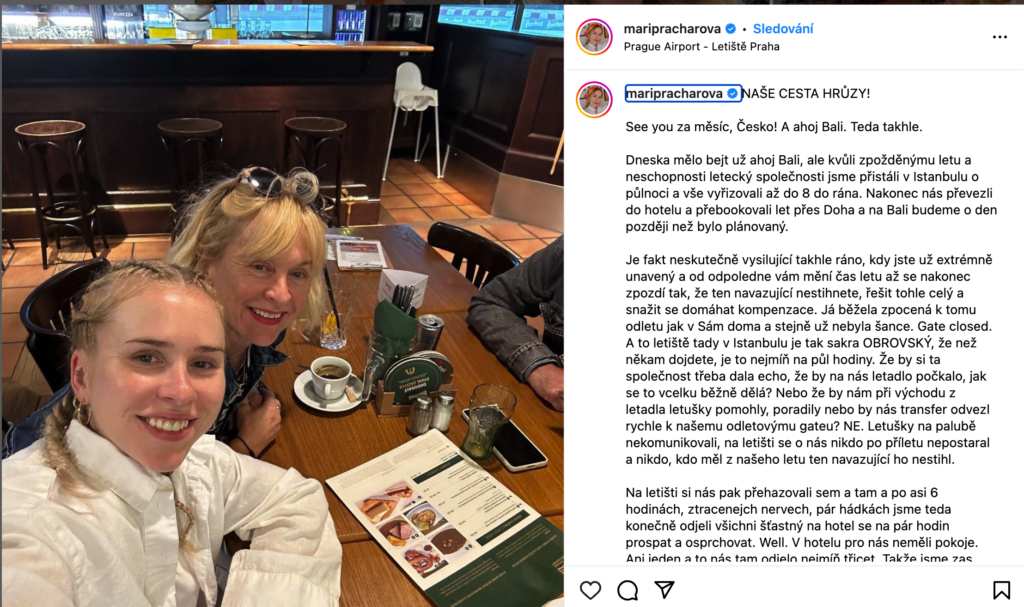Image resolution: width=1024 pixels, height=607 pixels.
Task: Click the caption profile avatar
Action: [594, 100]
